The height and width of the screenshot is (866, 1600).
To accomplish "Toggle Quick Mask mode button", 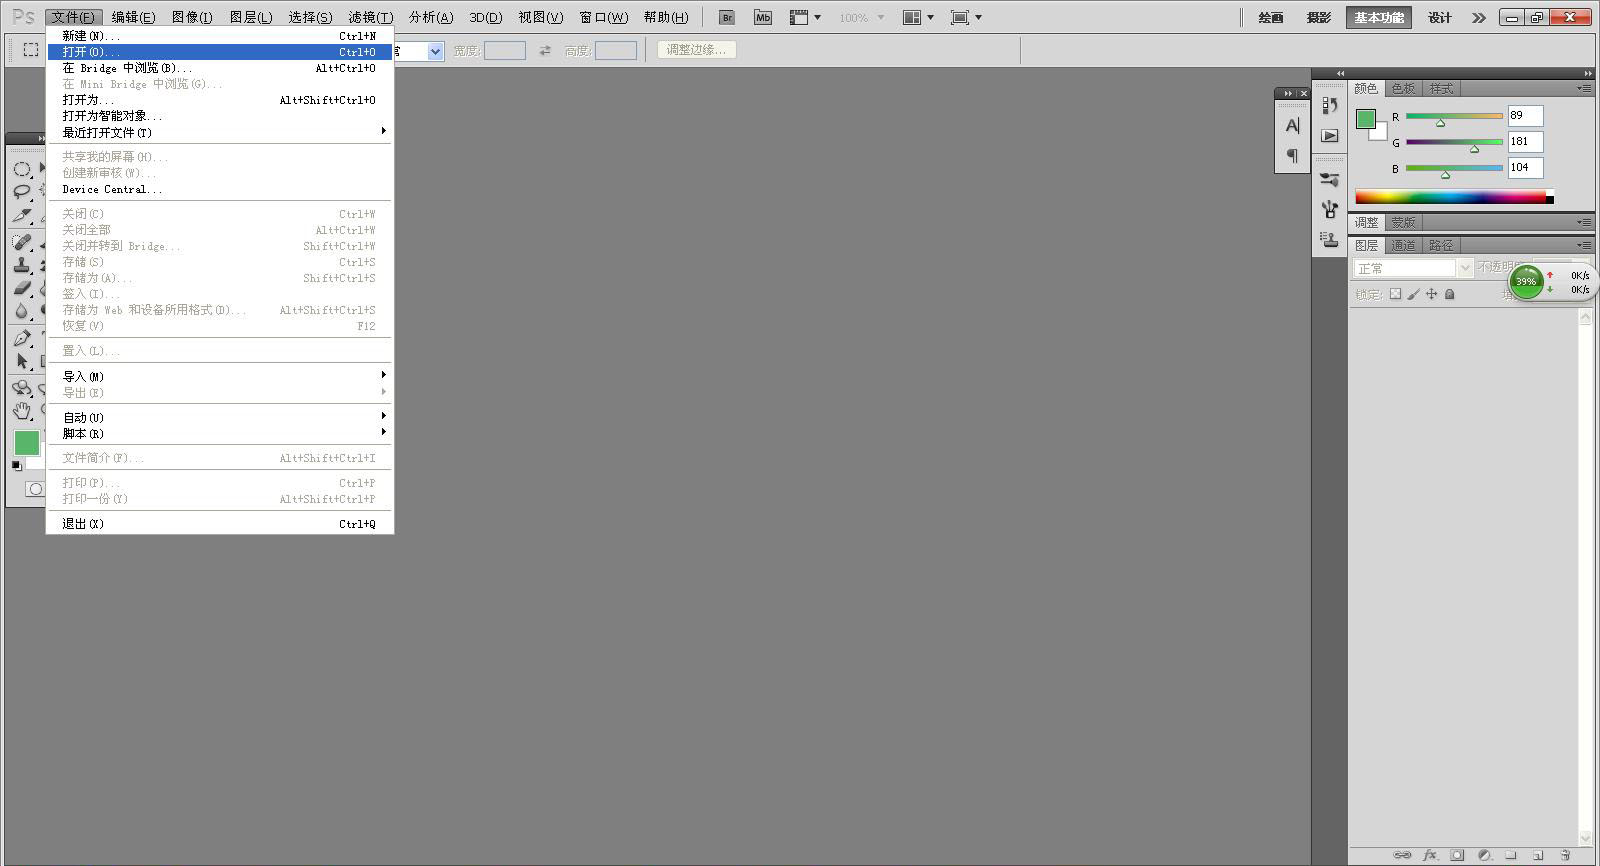I will (x=34, y=489).
